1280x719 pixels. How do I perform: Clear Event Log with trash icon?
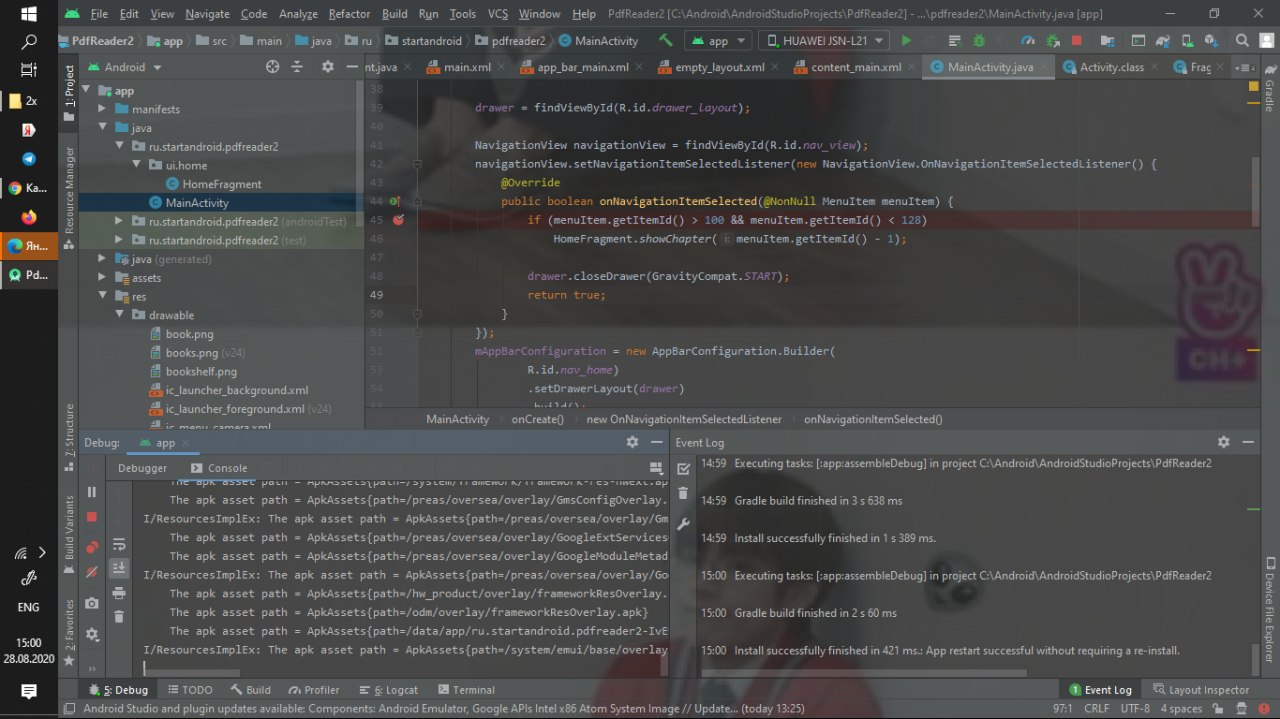click(683, 493)
